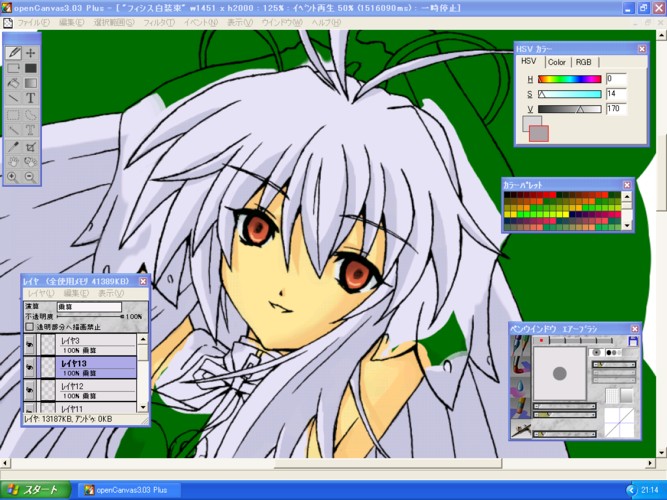
Task: Click the V value input field showing 170
Action: point(616,109)
